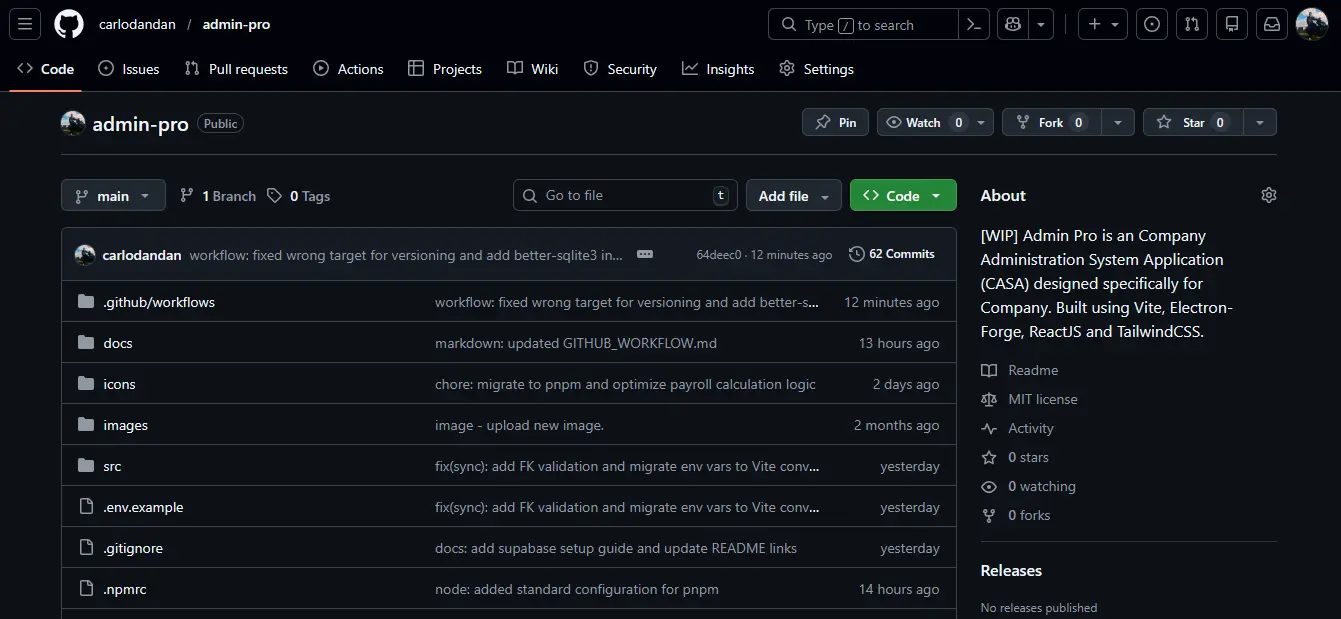Fork the repository with Fork button
The width and height of the screenshot is (1341, 619).
tap(1050, 122)
